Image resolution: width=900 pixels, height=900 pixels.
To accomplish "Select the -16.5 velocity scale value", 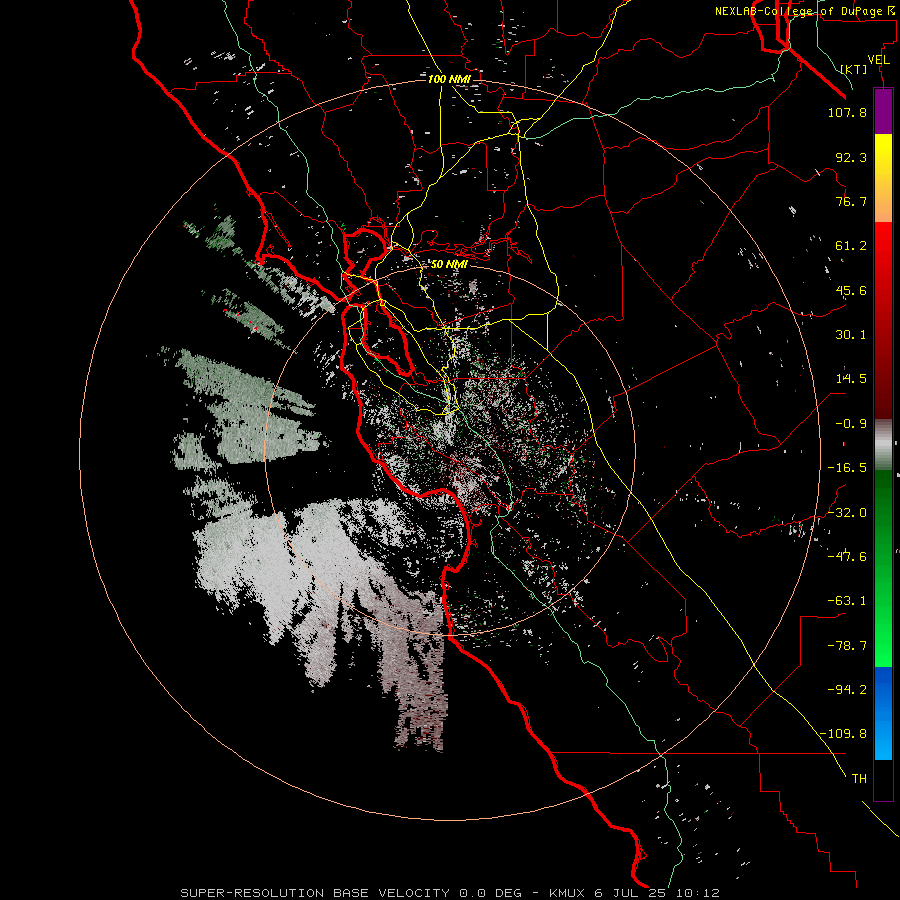I will pos(847,468).
